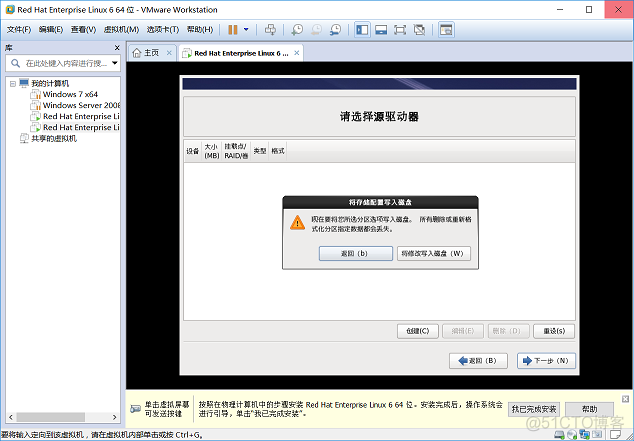Click the installer 下一步 (N) next button

point(546,361)
